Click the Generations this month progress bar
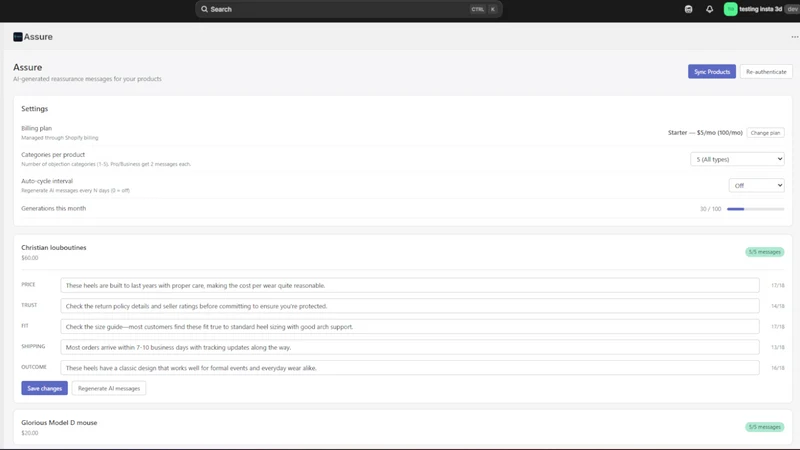 (x=755, y=209)
